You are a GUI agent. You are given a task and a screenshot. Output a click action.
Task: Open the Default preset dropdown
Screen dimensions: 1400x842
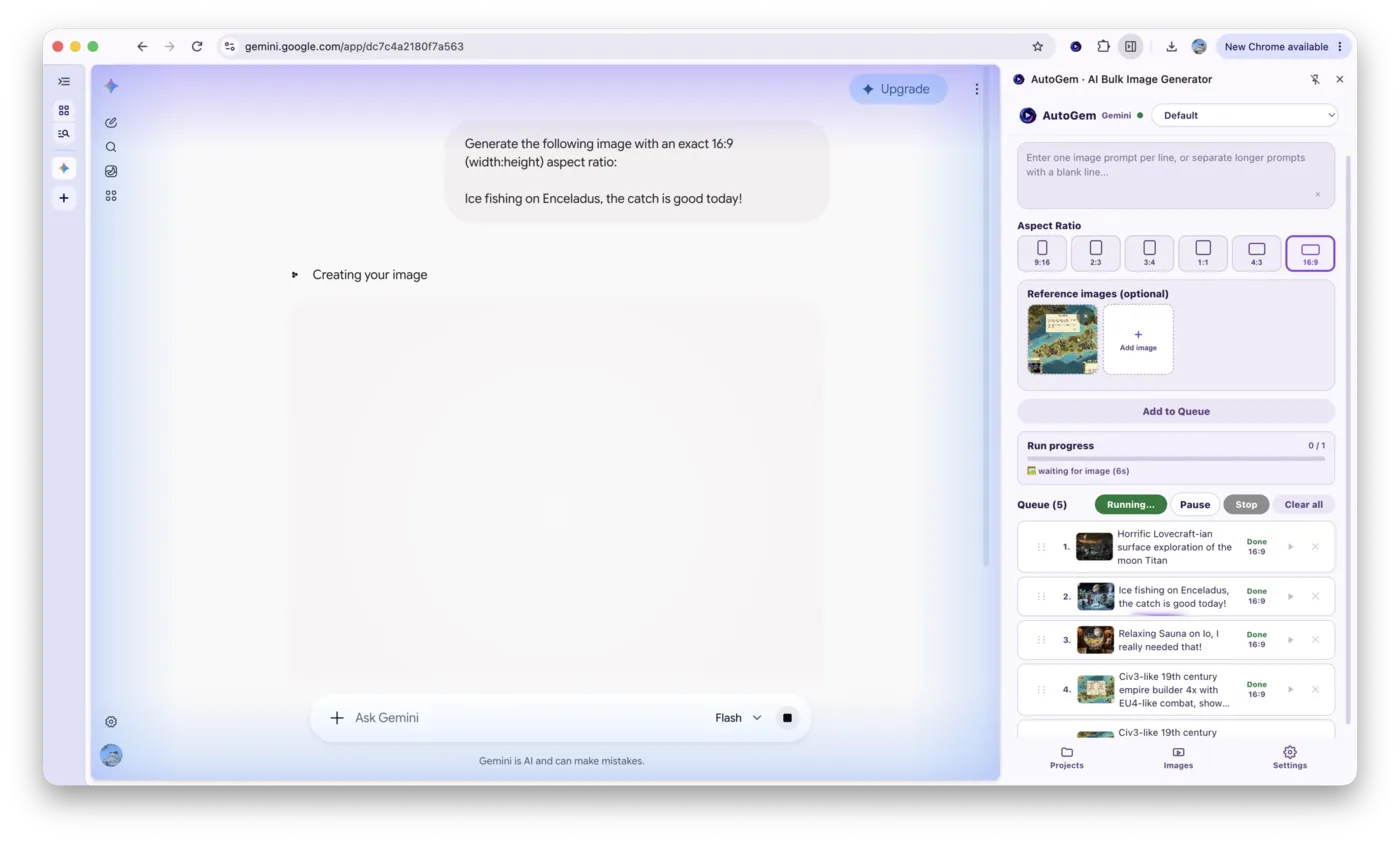tap(1244, 115)
